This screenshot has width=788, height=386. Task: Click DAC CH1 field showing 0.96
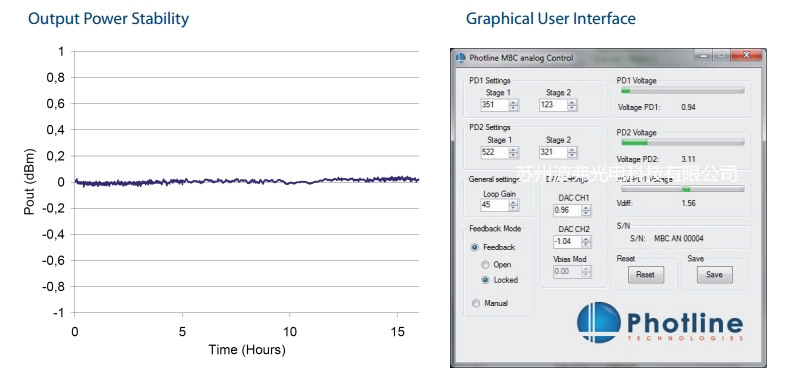click(568, 211)
